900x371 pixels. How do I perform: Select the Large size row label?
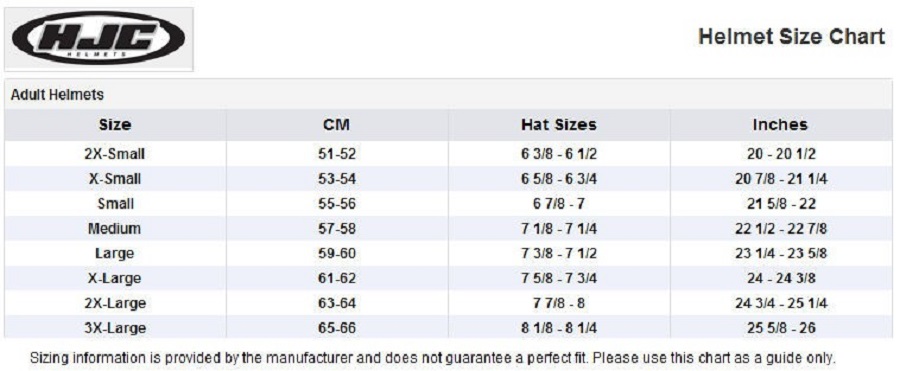click(x=115, y=253)
